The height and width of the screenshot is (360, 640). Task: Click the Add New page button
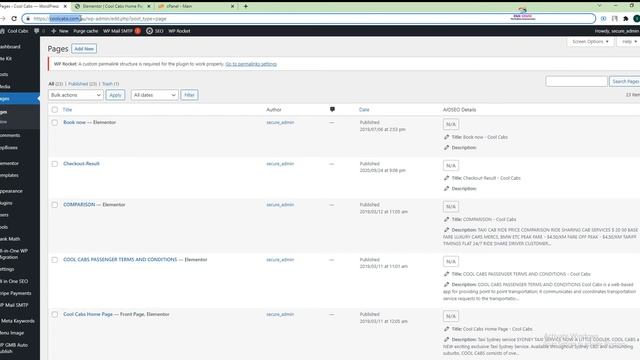click(x=84, y=49)
